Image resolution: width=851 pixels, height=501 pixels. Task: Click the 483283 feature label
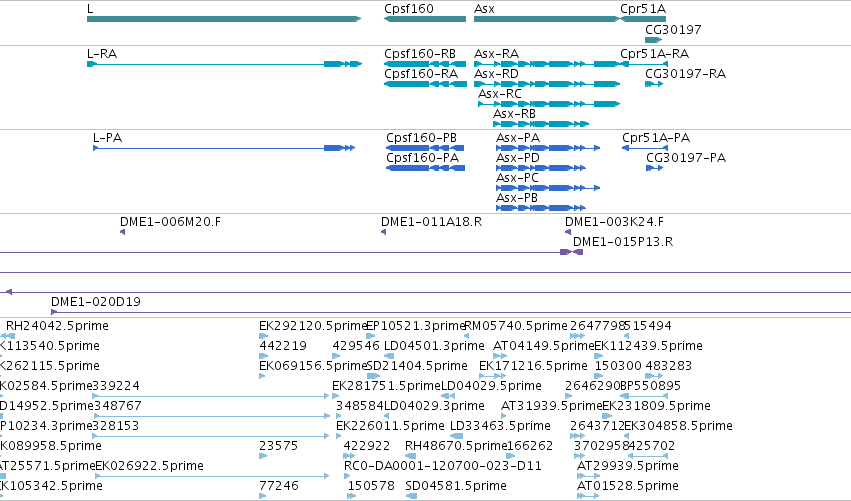pyautogui.click(x=669, y=366)
